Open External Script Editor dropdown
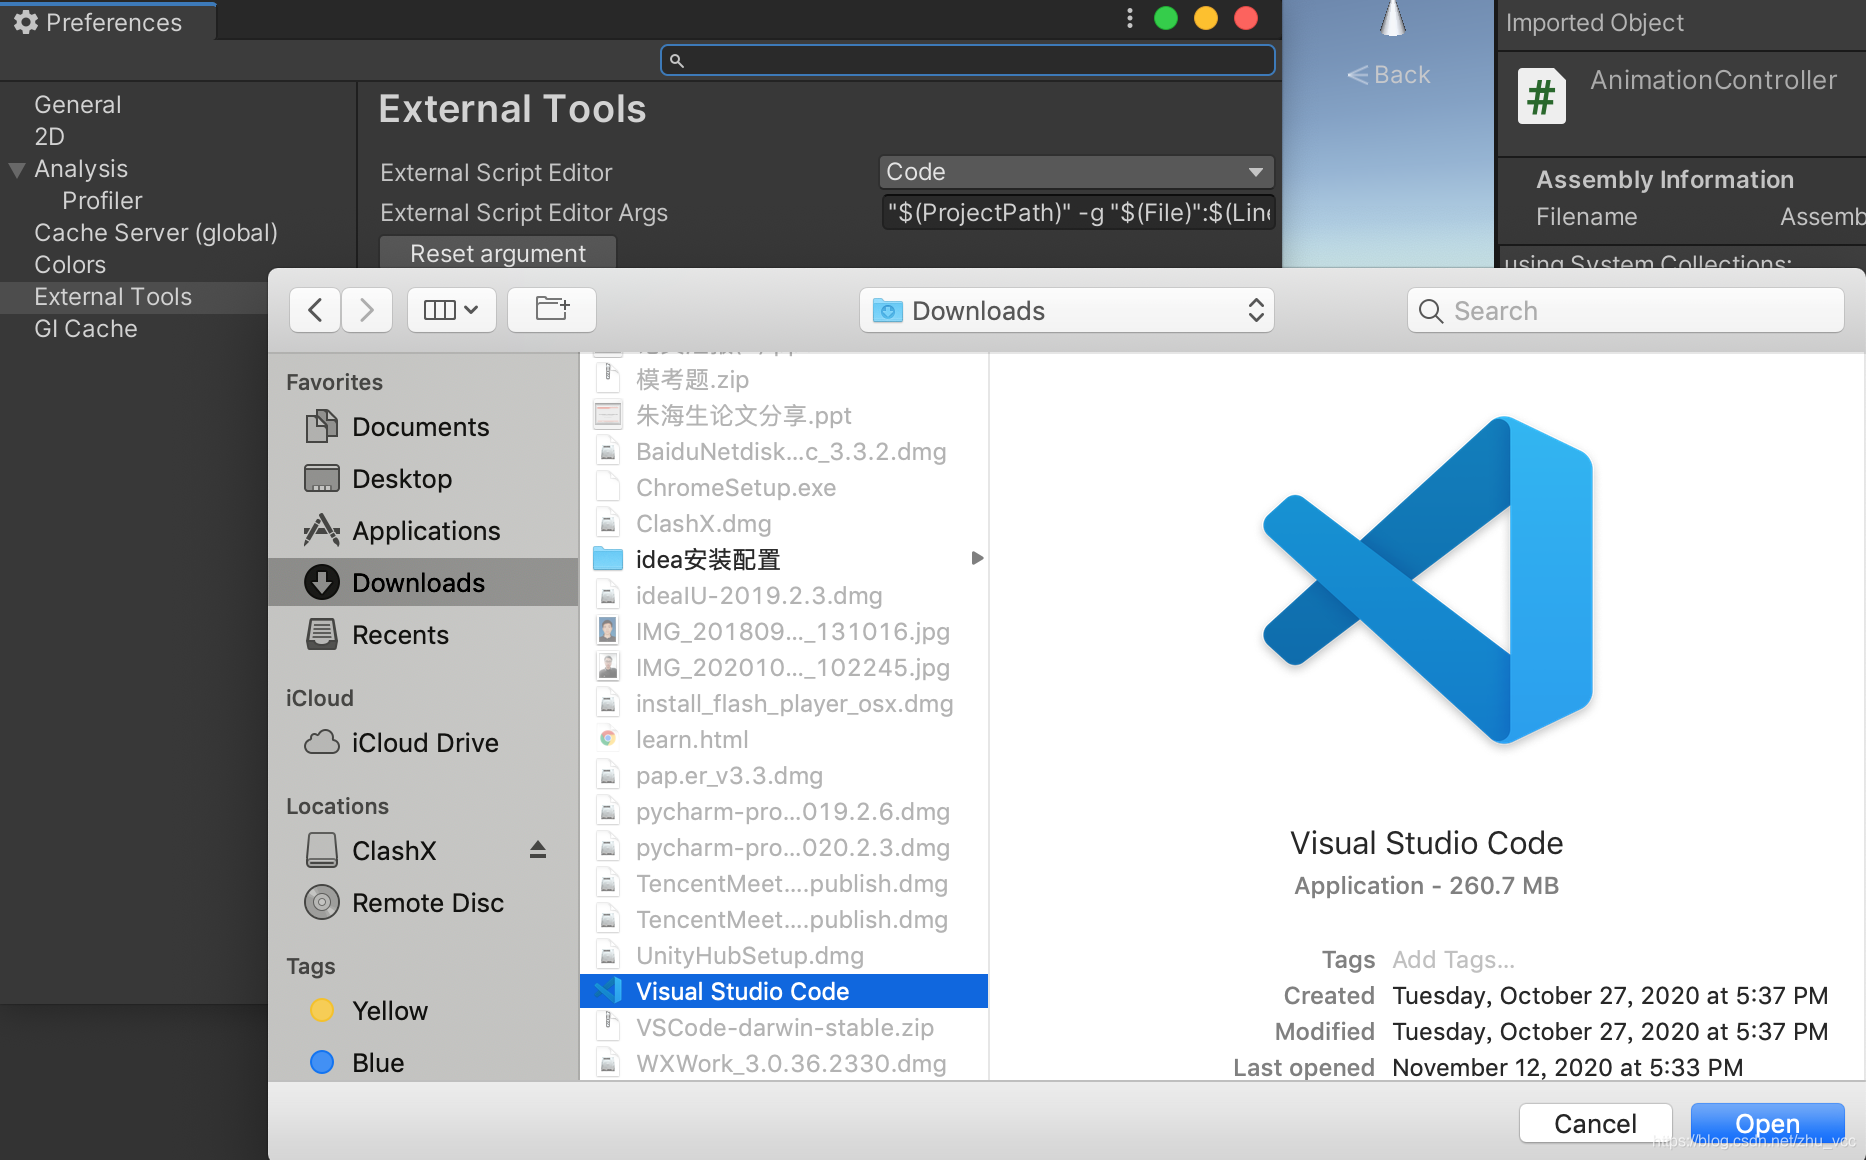1866x1160 pixels. (x=1077, y=172)
